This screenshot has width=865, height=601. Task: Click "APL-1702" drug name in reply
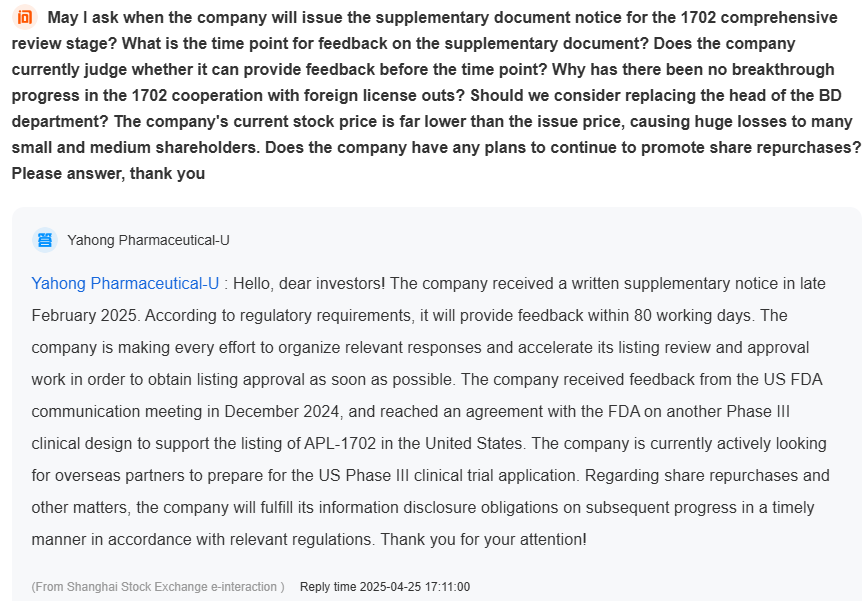tap(340, 443)
